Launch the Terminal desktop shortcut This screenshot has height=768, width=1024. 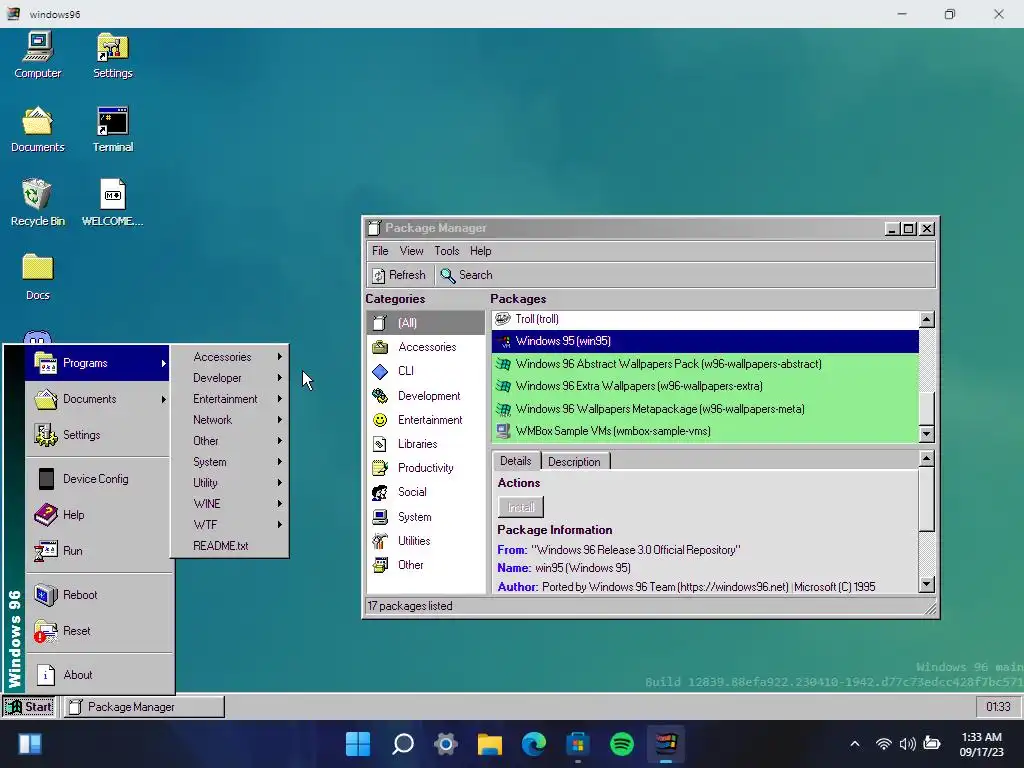point(112,129)
